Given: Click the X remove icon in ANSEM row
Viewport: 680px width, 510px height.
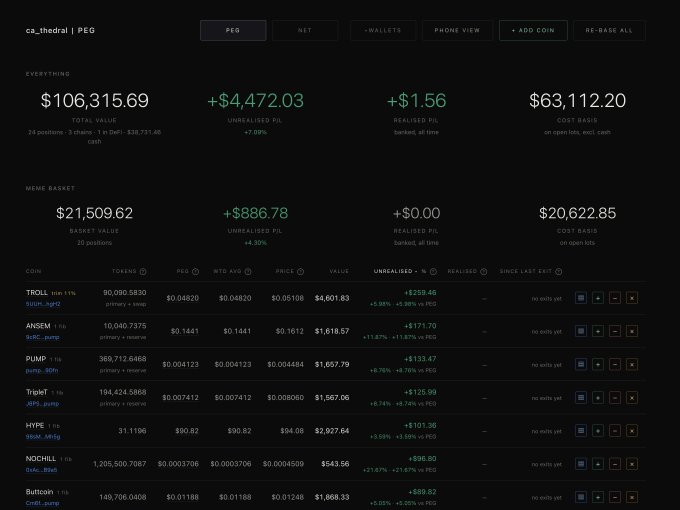Looking at the screenshot, I should (632, 331).
